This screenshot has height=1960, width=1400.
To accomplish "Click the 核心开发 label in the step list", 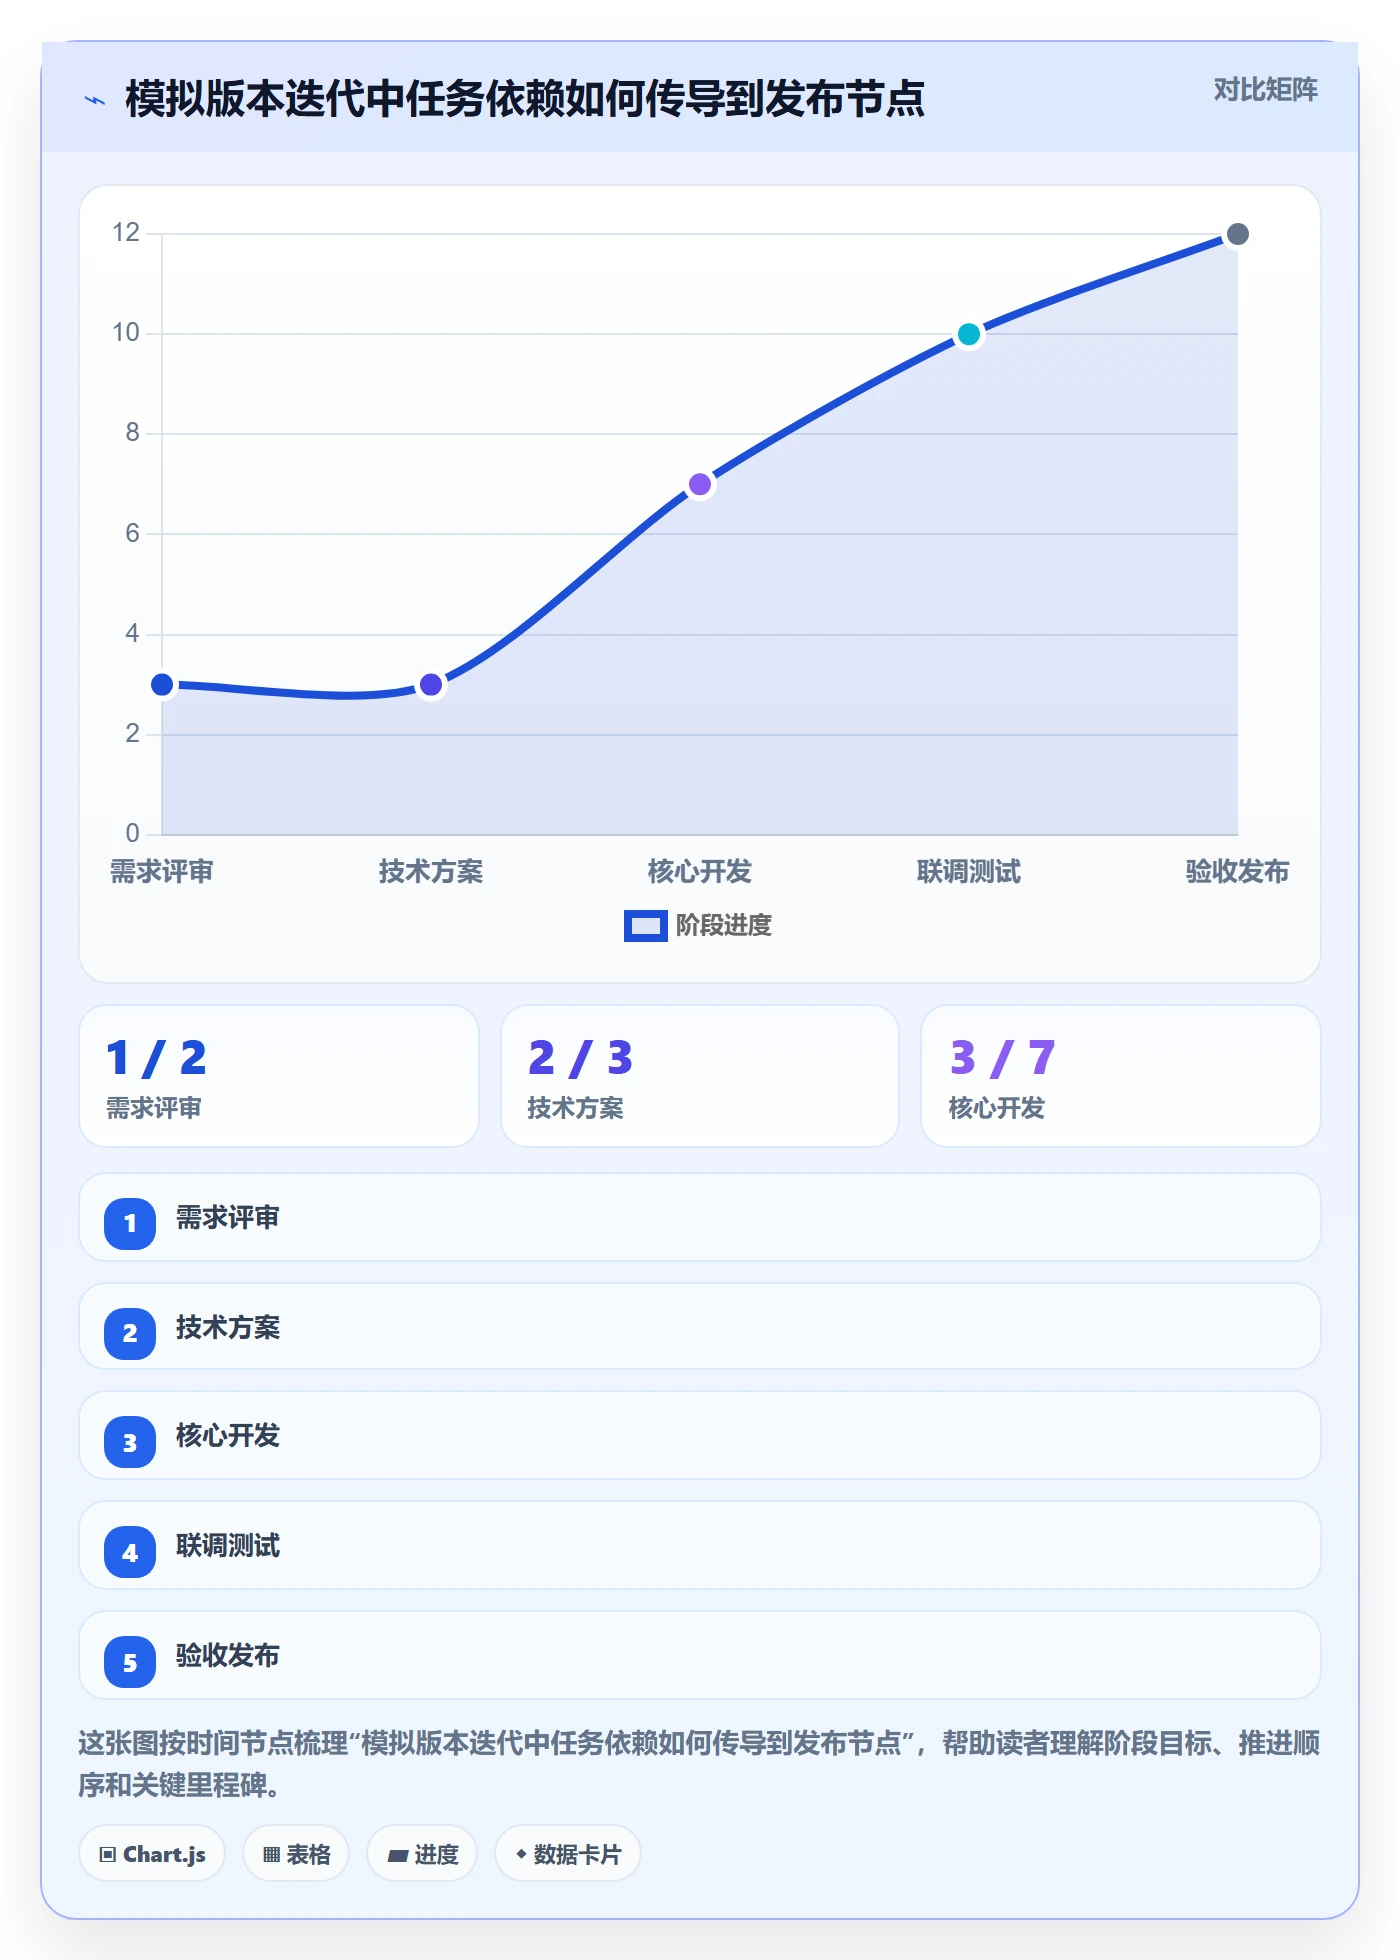I will click(x=228, y=1436).
